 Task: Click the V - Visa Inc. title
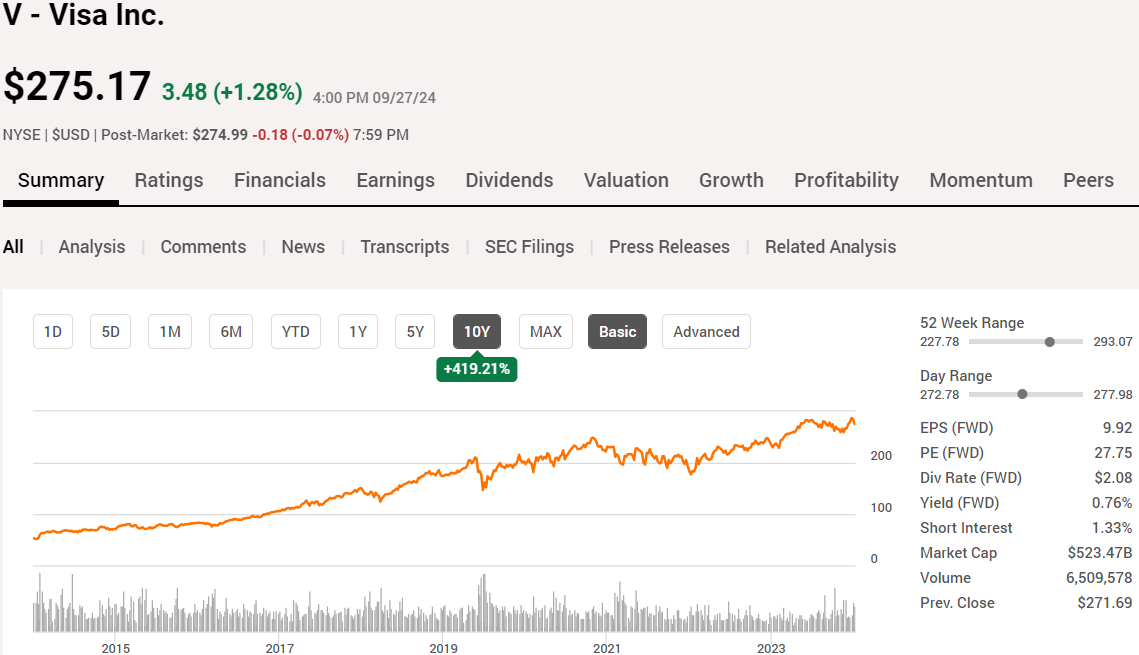[84, 15]
